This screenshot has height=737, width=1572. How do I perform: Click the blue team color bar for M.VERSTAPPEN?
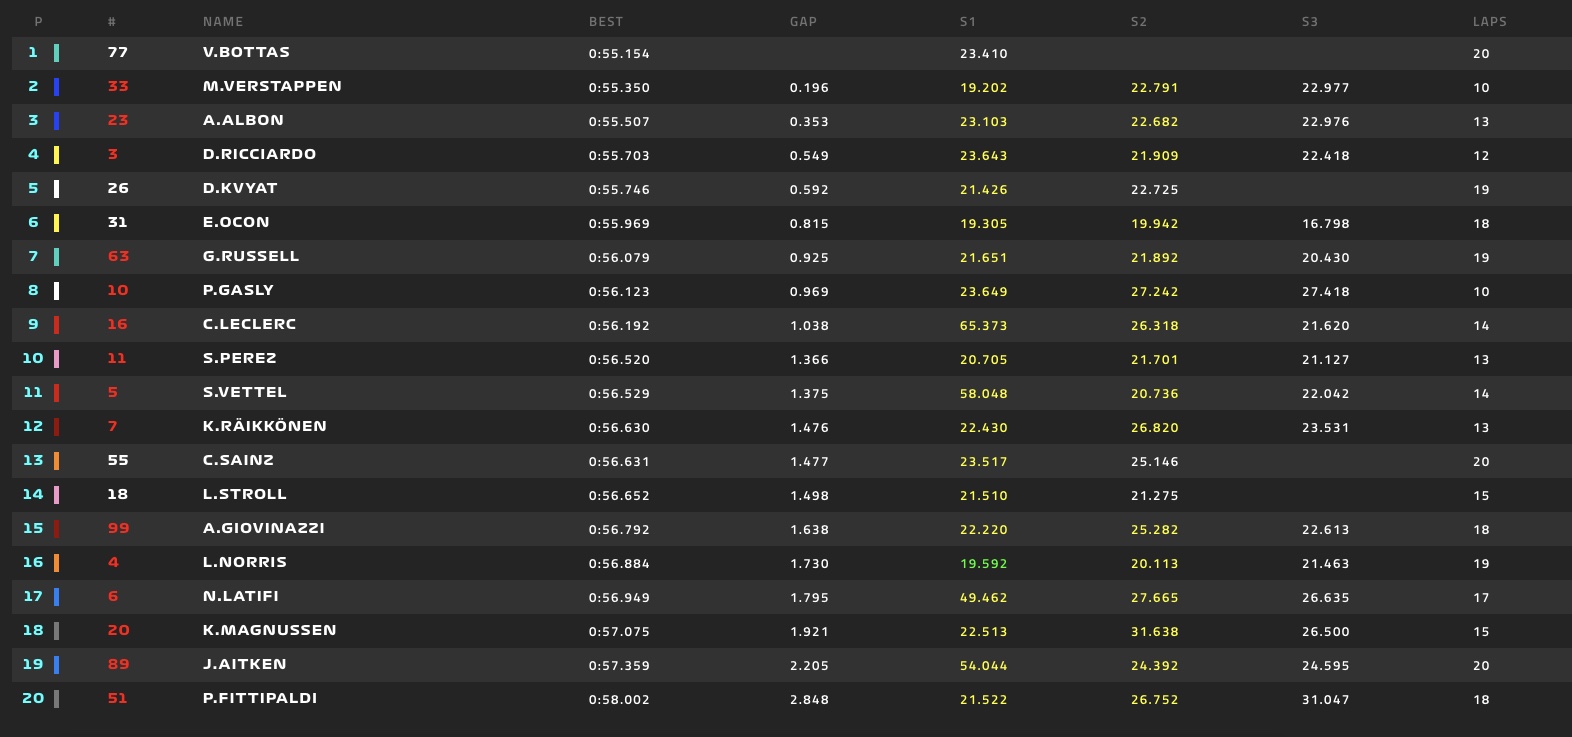(56, 87)
